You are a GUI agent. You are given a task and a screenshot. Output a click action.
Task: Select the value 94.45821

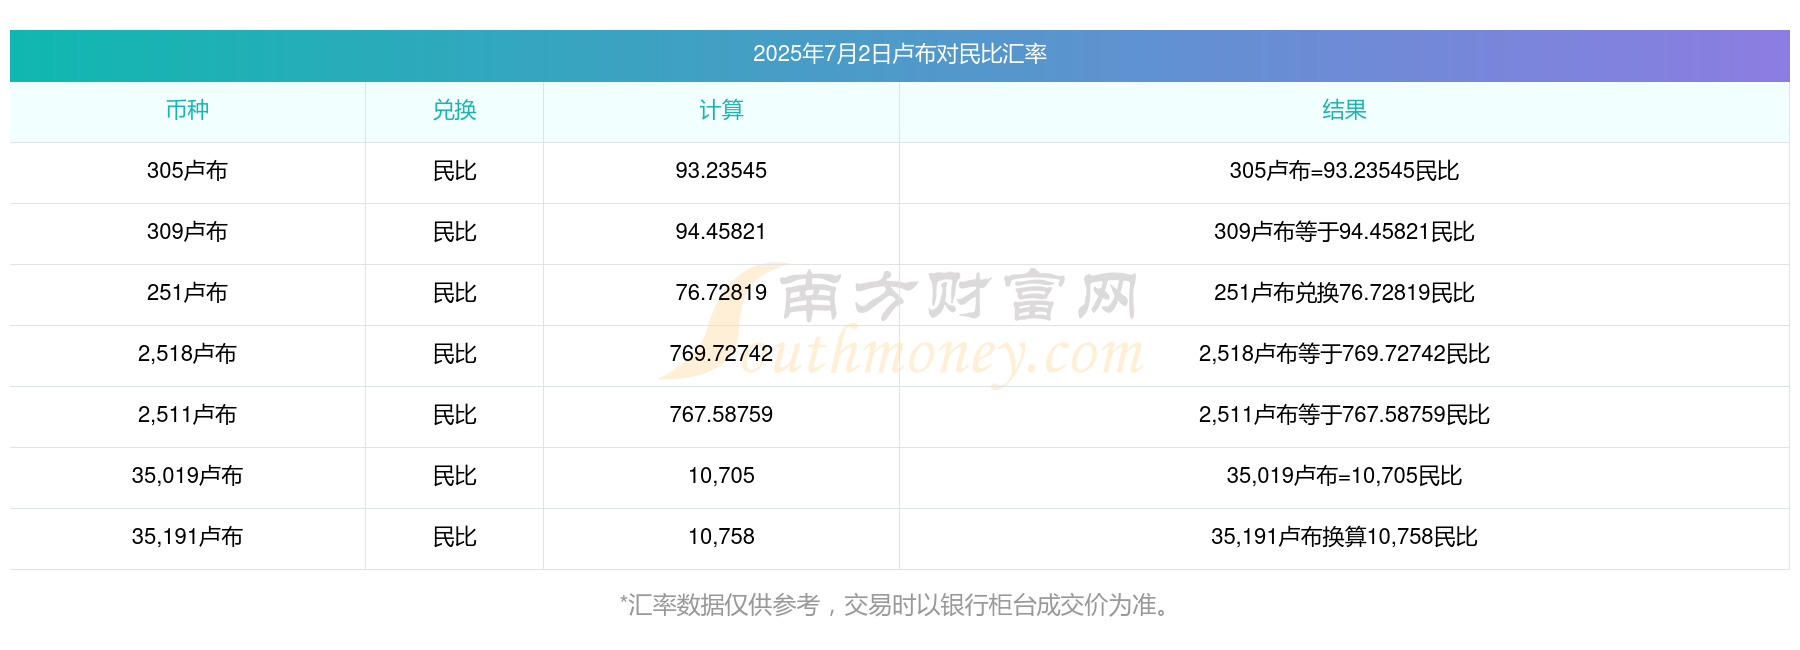click(721, 232)
